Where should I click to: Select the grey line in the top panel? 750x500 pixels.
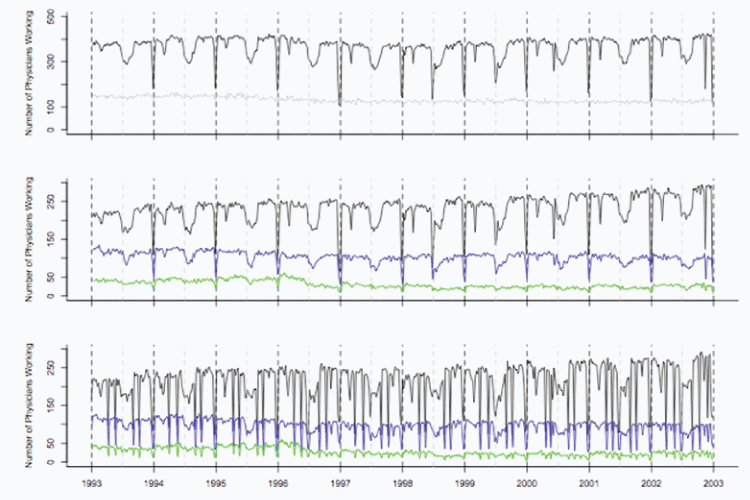(250, 97)
